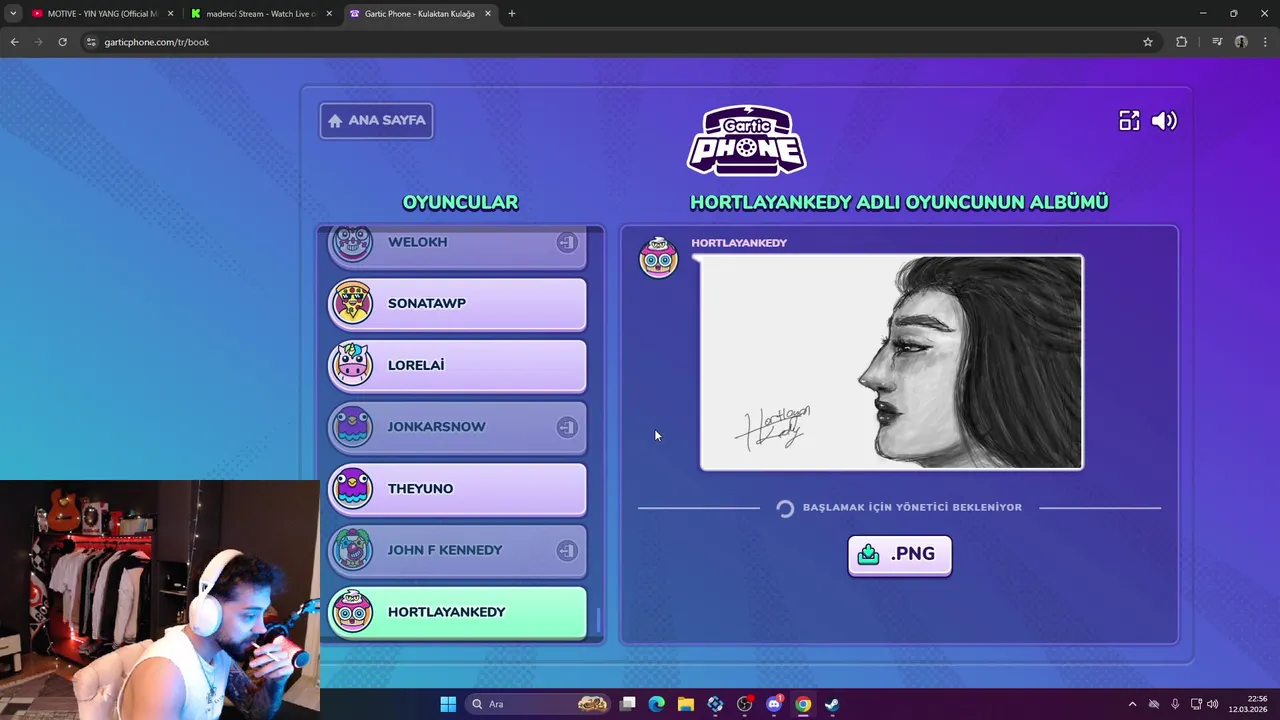Image resolution: width=1280 pixels, height=720 pixels.
Task: Select player JOHN F KENNEDY row
Action: click(457, 550)
